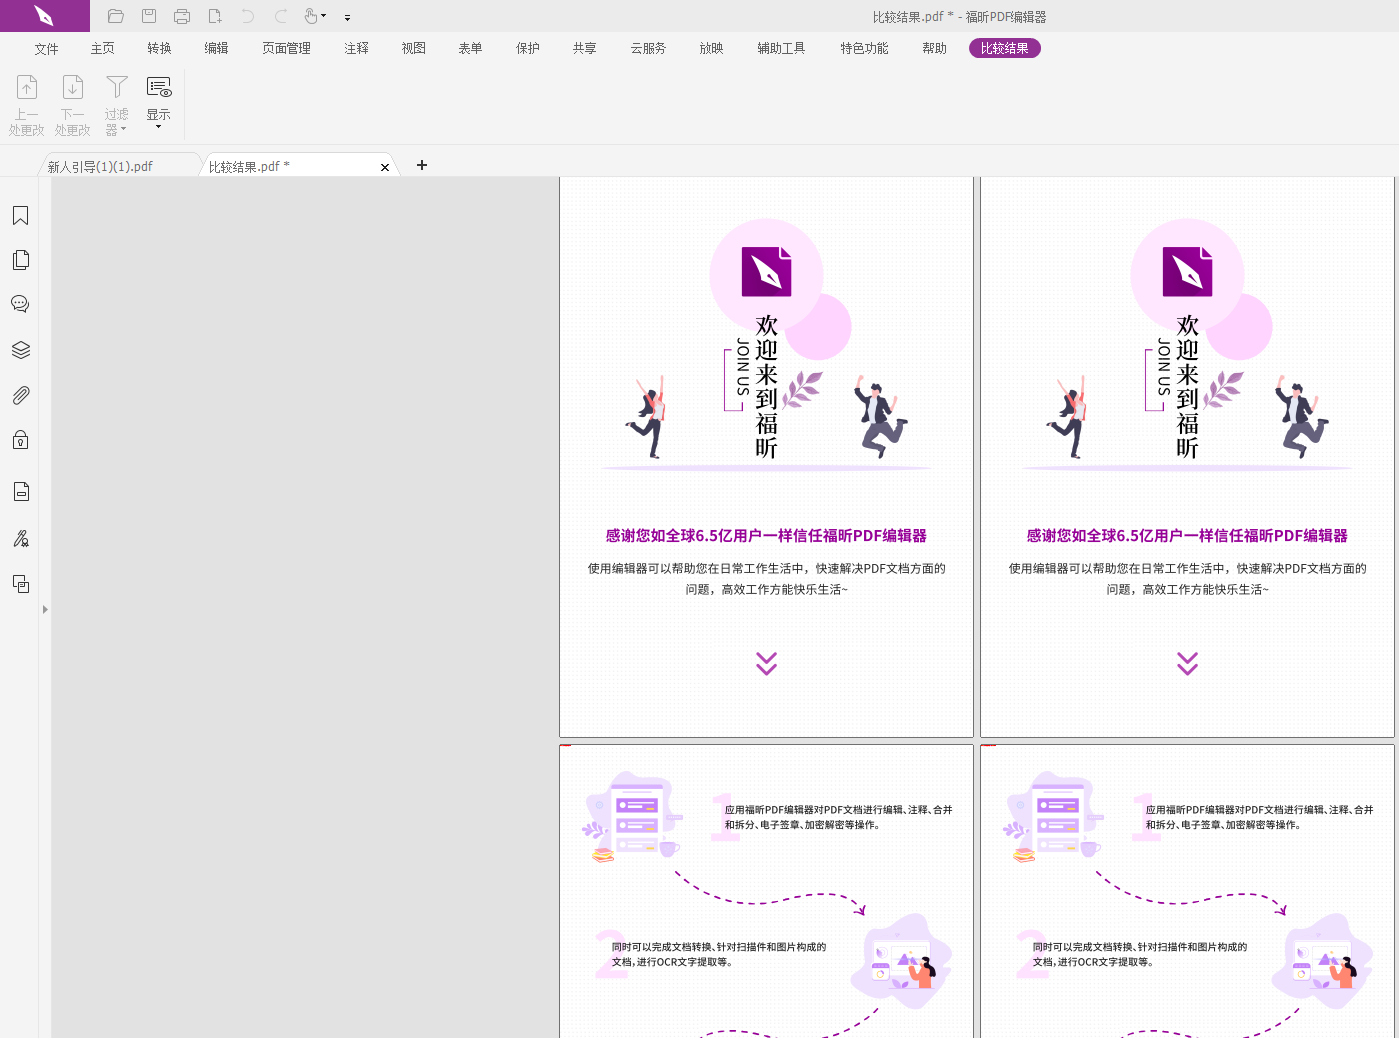The height and width of the screenshot is (1038, 1399).
Task: Open the 页面管理 menu
Action: tap(287, 48)
